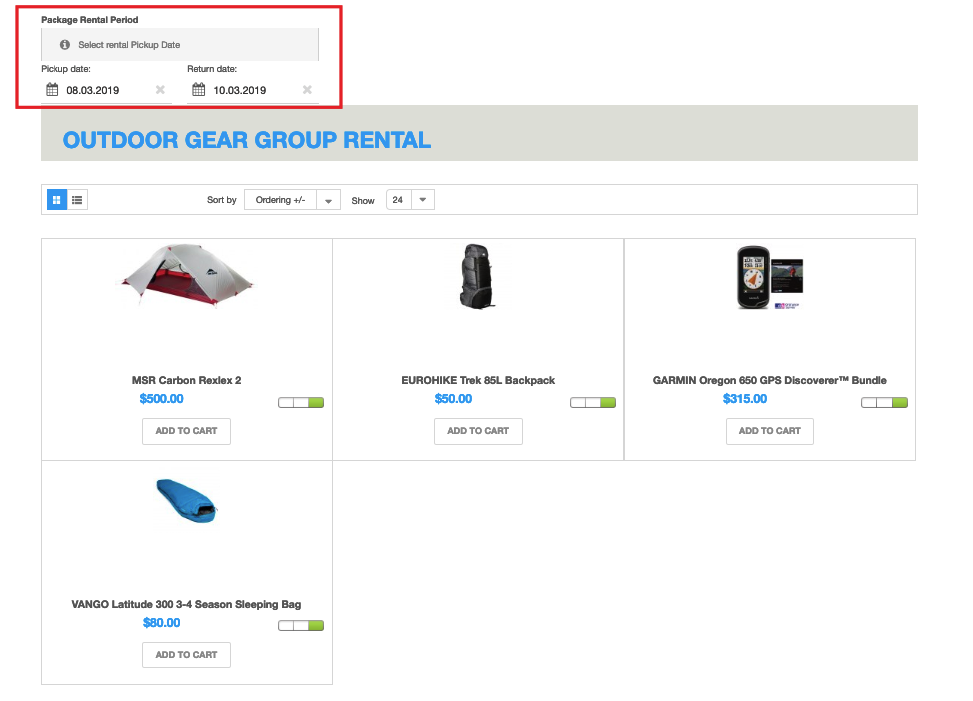Toggle the EUROHIKE Trek 85L Backpack switch
The image size is (973, 701).
tap(593, 403)
